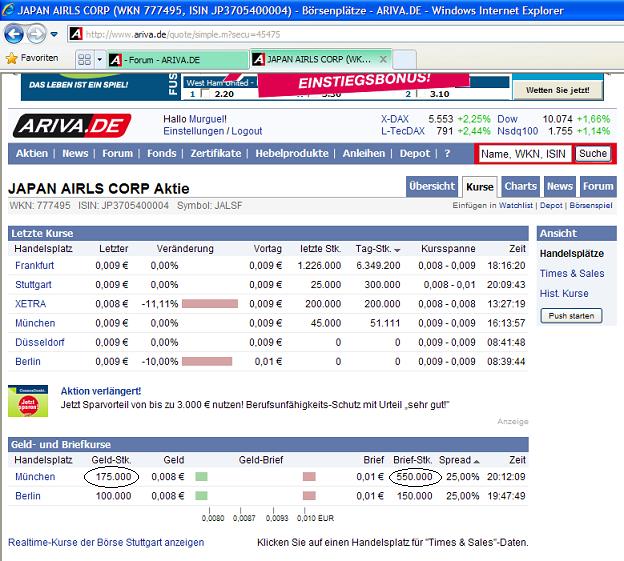
Task: Open the Charts tab
Action: (x=520, y=186)
